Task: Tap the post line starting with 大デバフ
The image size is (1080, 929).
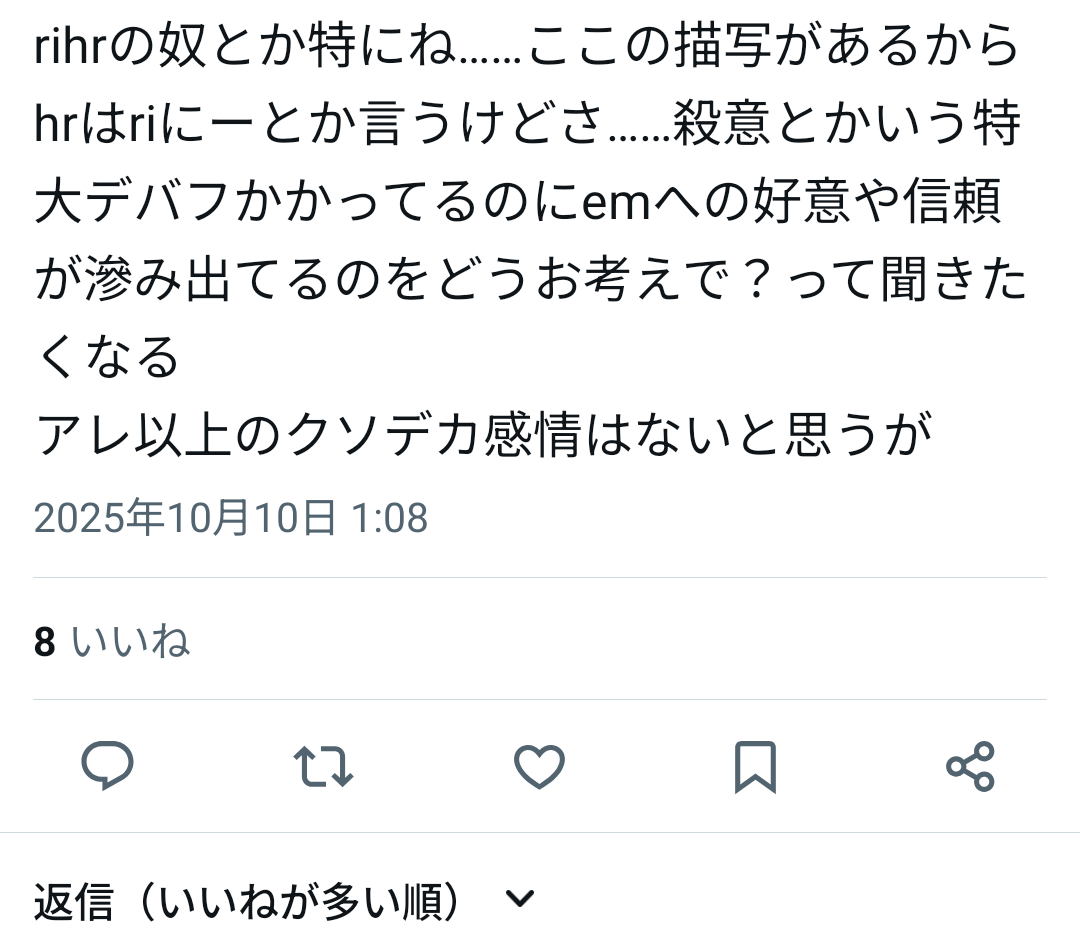Action: click(518, 201)
